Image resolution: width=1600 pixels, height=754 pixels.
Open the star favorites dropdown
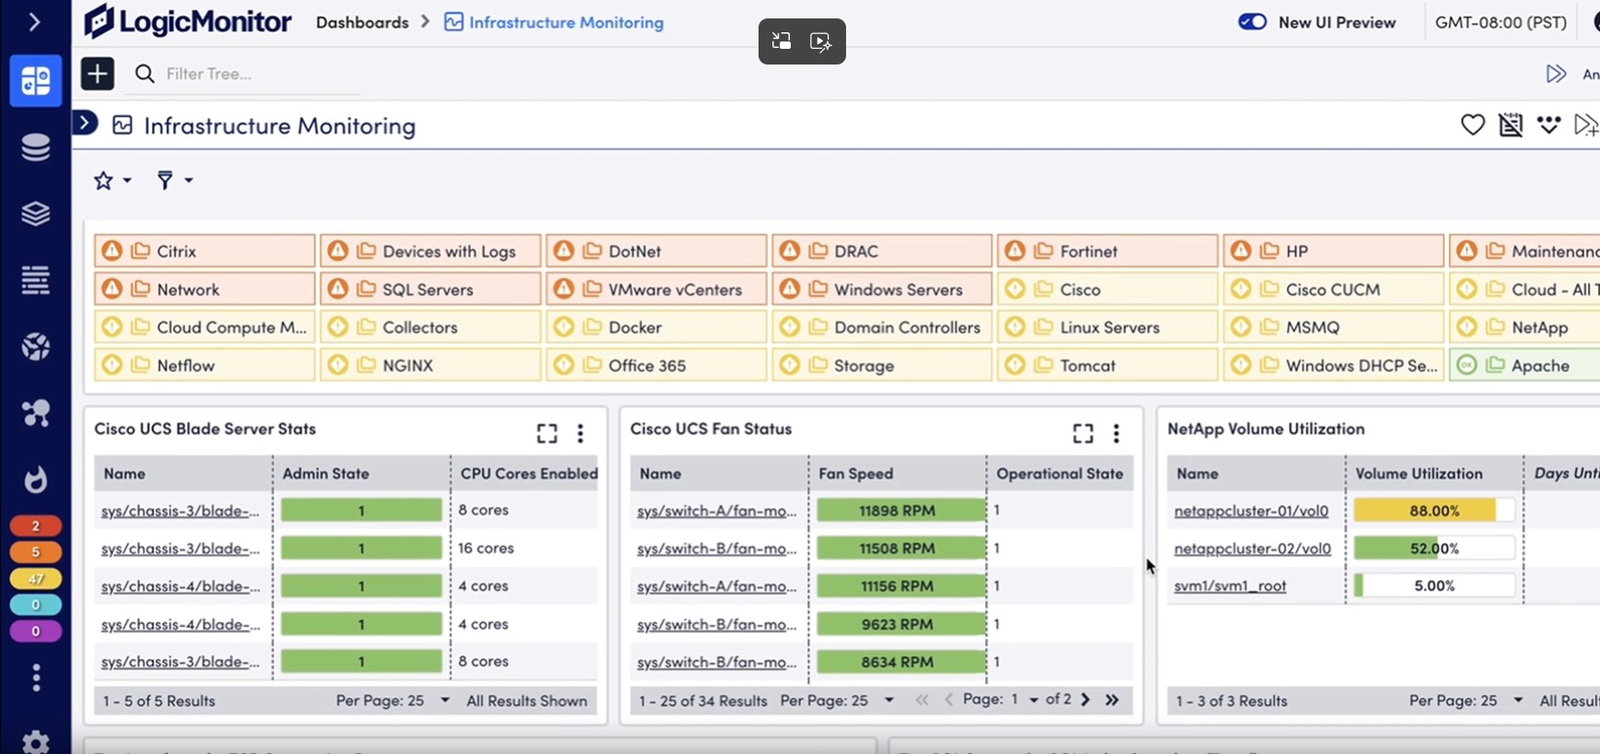pos(112,180)
